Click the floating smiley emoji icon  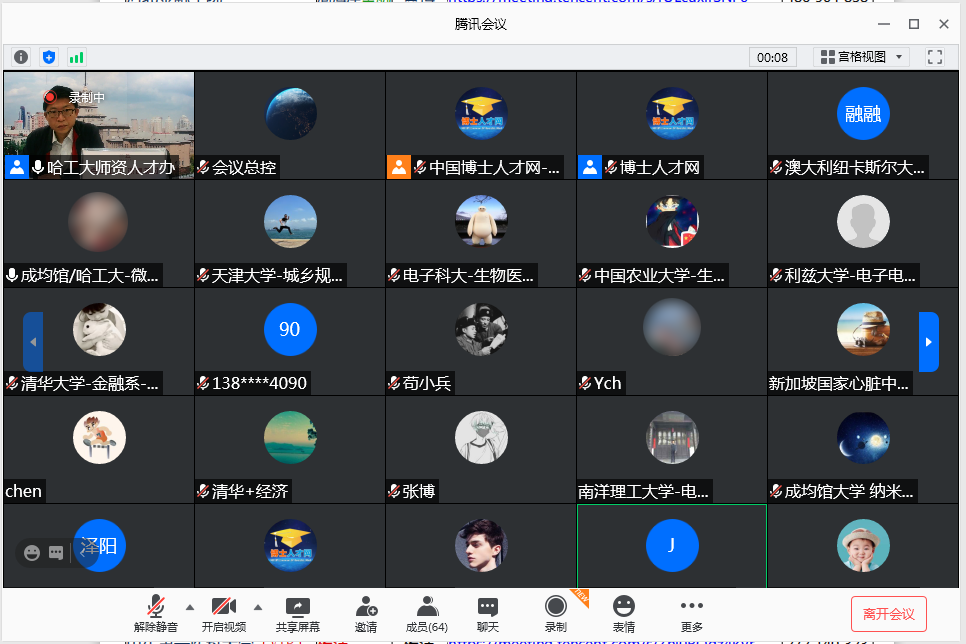click(32, 553)
